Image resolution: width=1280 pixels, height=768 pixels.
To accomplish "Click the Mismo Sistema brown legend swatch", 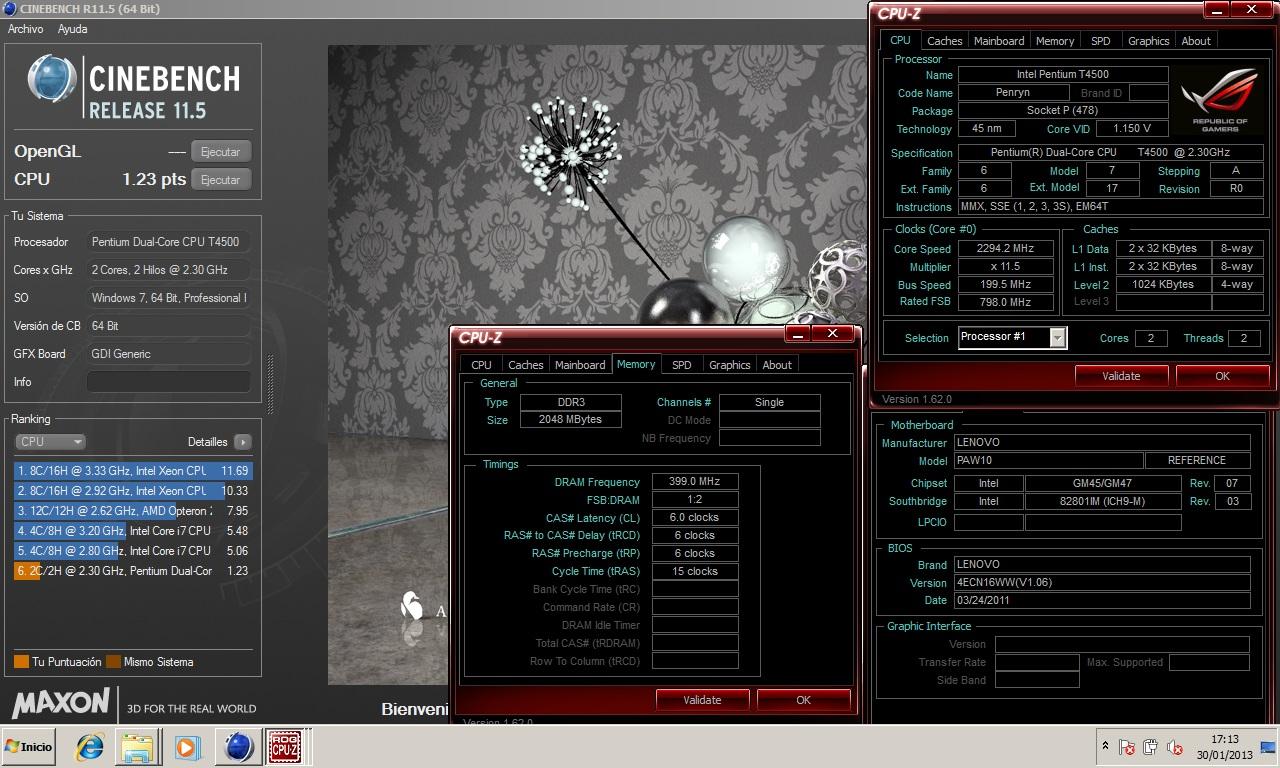I will [114, 662].
